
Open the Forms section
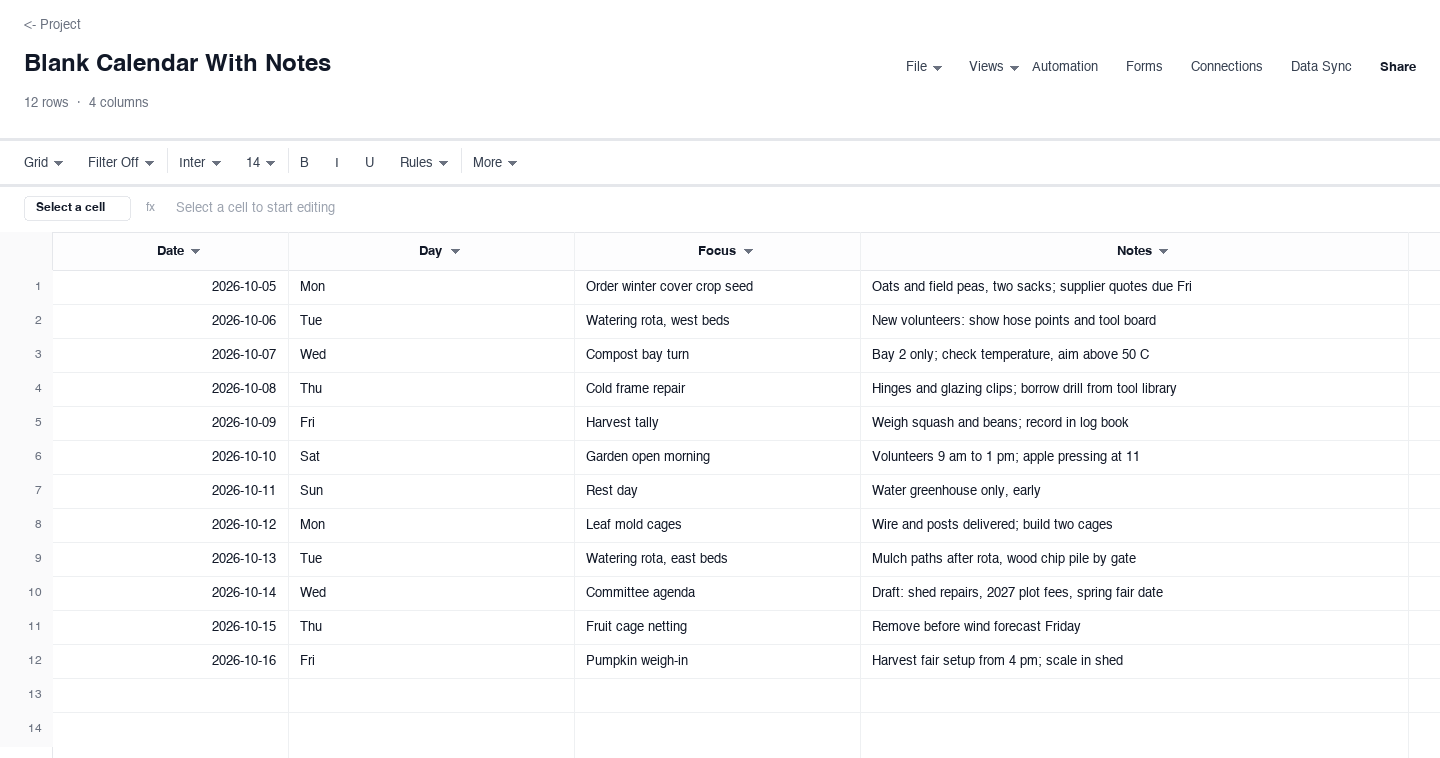[x=1144, y=67]
